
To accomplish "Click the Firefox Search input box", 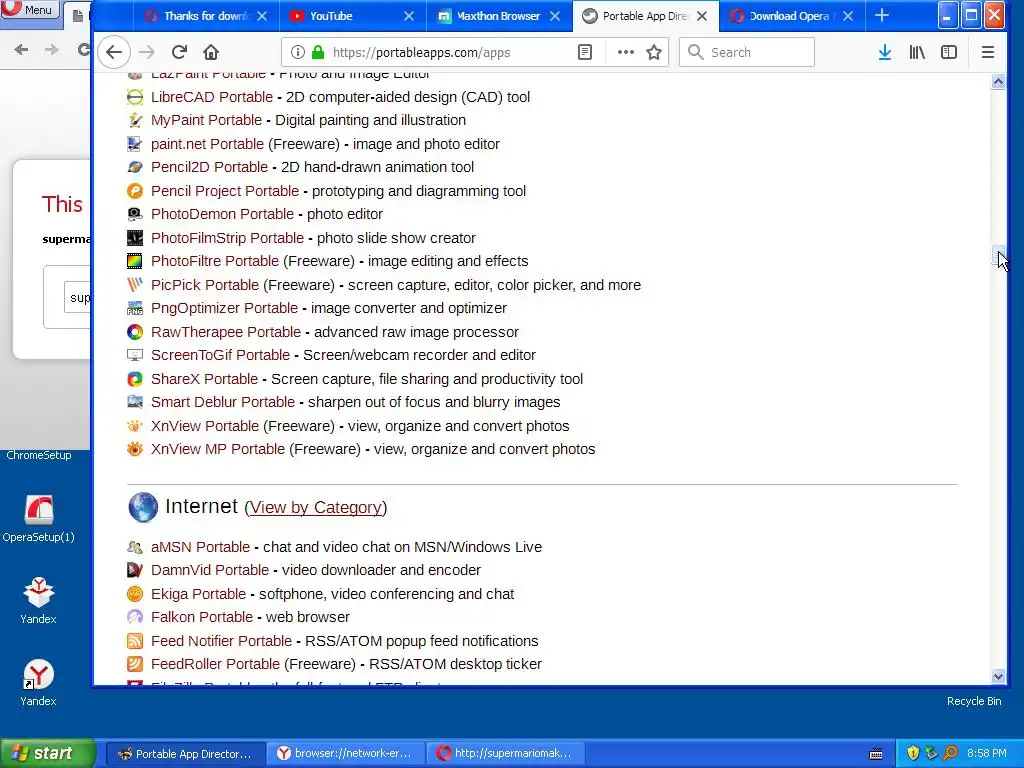I will (x=747, y=52).
